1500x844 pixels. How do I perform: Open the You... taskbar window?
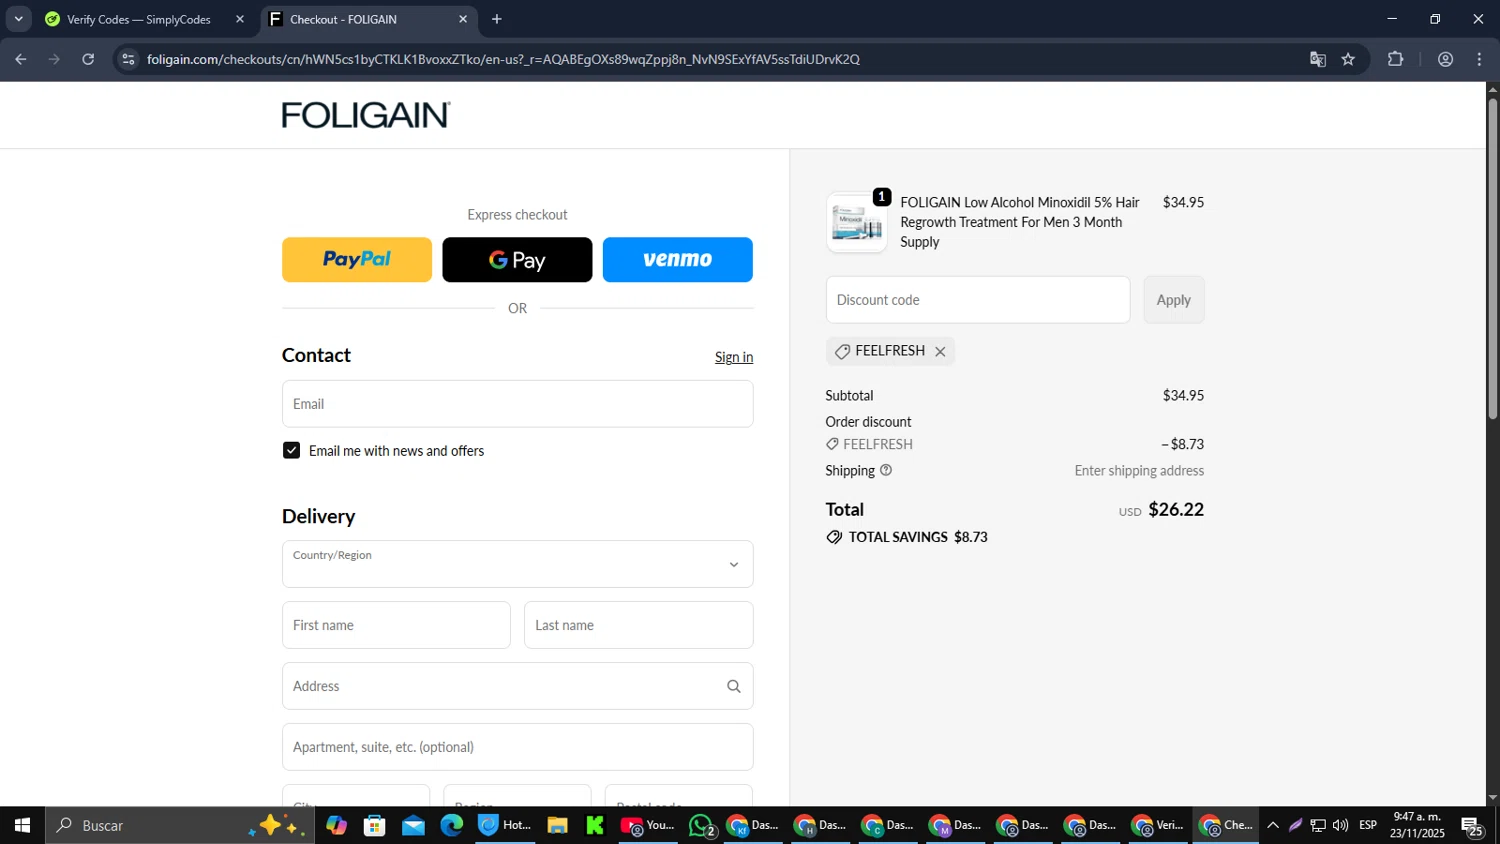tap(648, 825)
